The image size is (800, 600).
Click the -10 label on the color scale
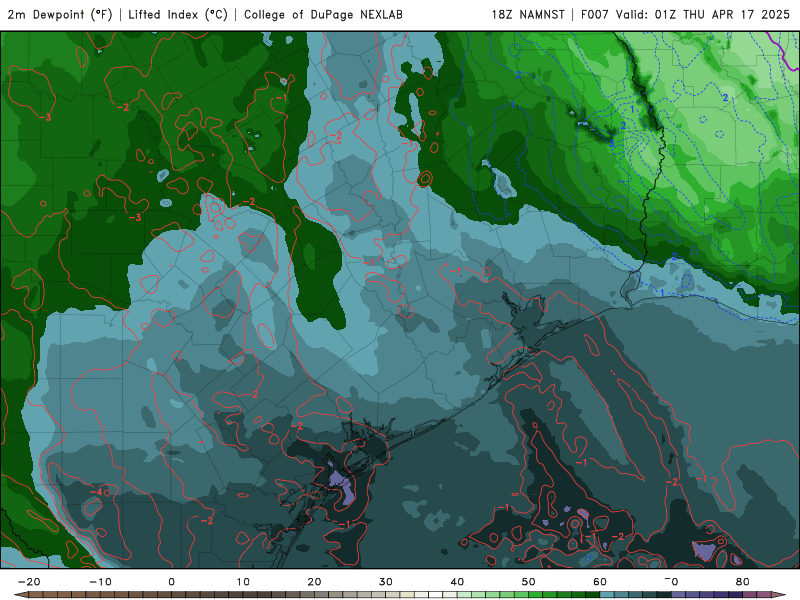100,582
